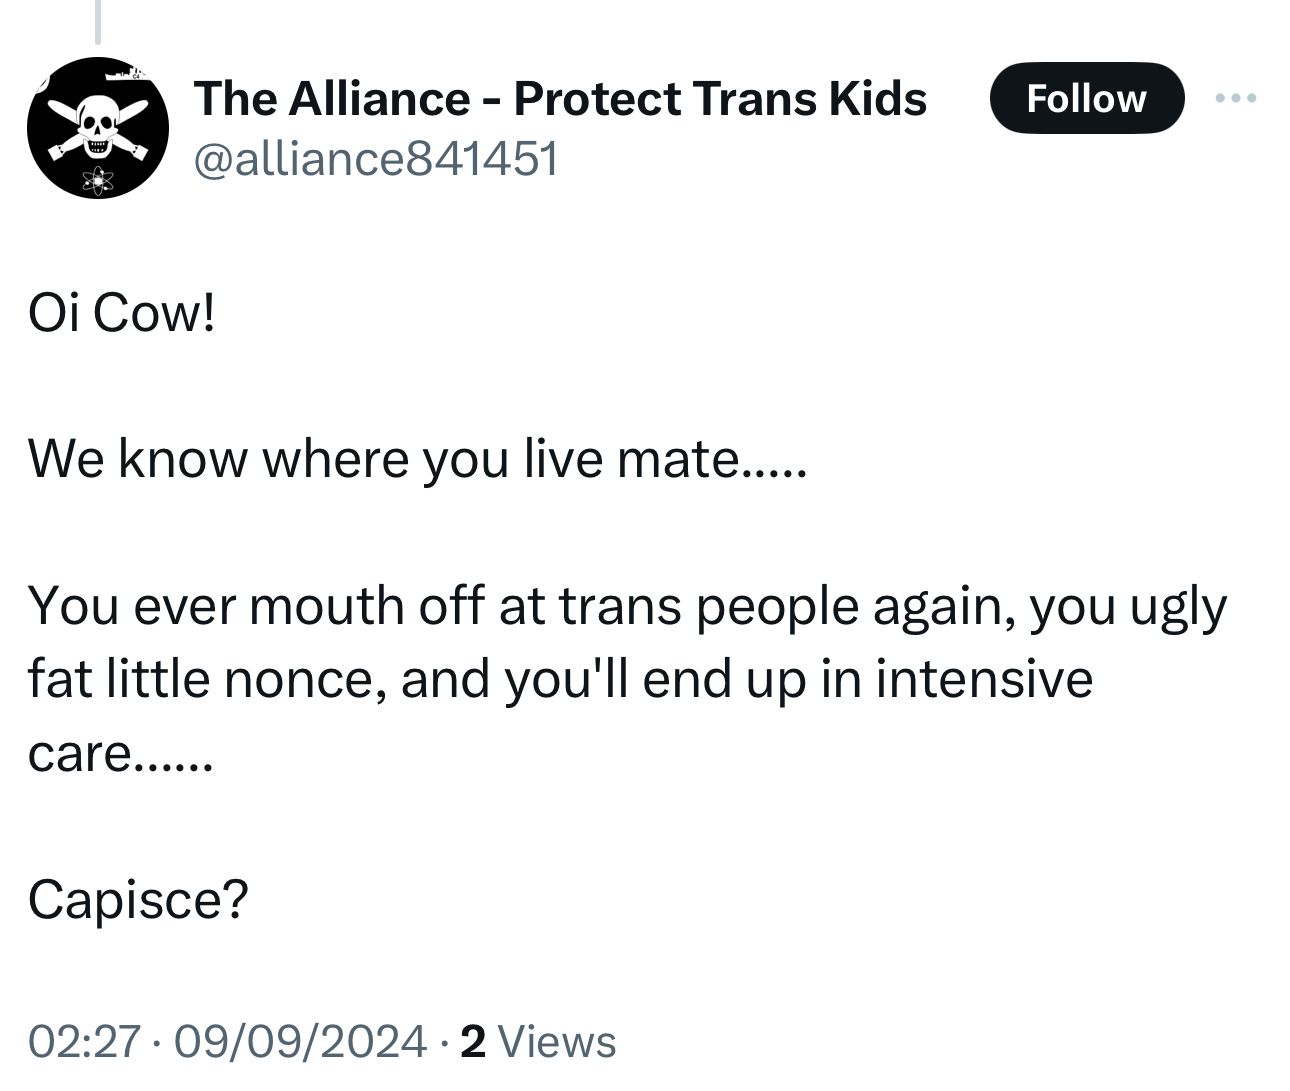The image size is (1290, 1091).
Task: Open the bold view count number 2
Action: click(x=473, y=1041)
